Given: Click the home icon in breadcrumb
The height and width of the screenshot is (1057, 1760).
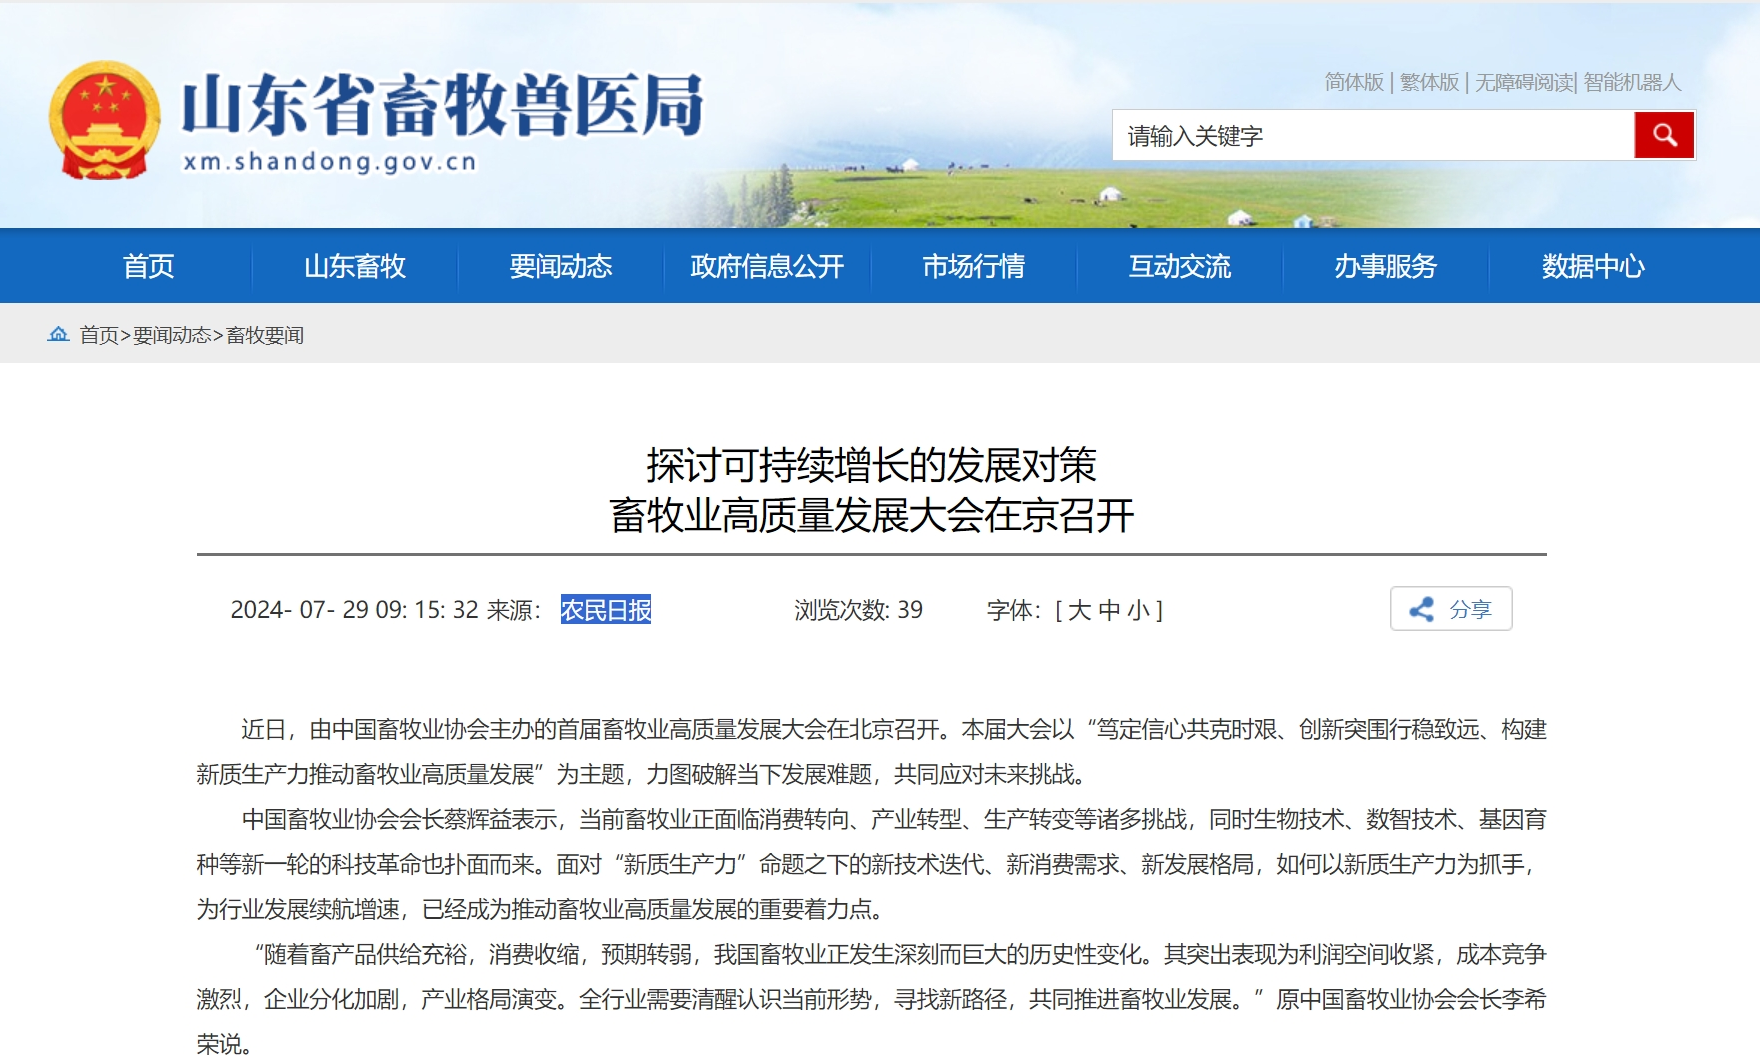Looking at the screenshot, I should pos(58,334).
